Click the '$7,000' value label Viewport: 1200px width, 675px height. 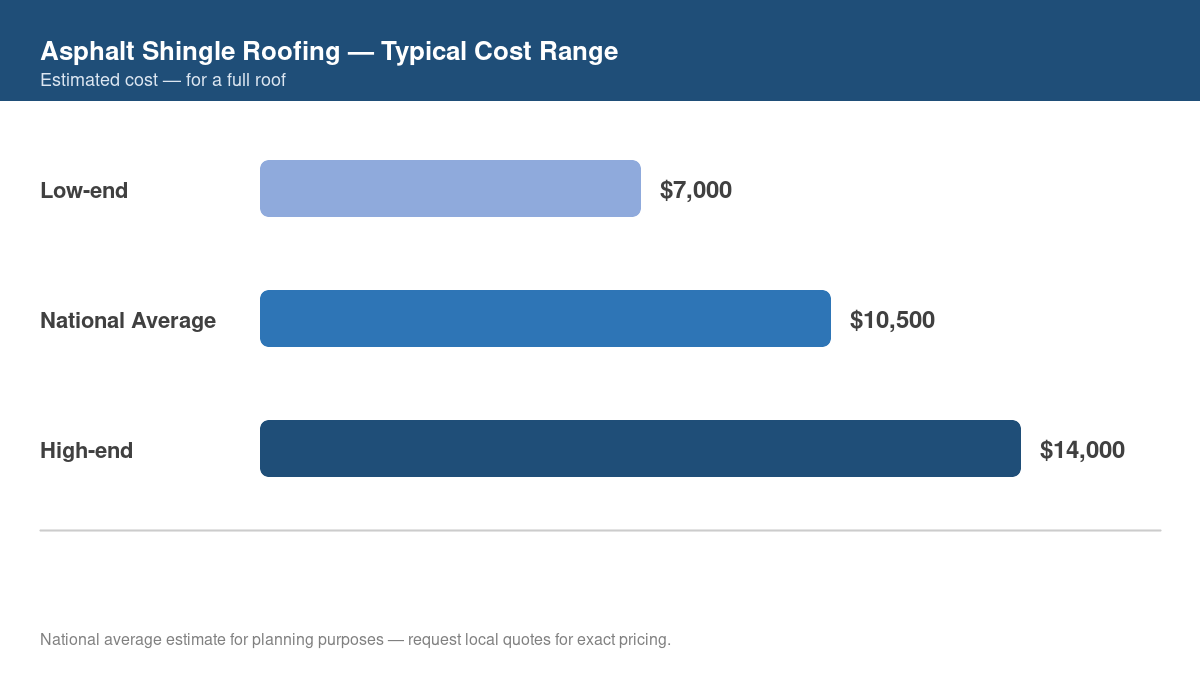tap(696, 190)
